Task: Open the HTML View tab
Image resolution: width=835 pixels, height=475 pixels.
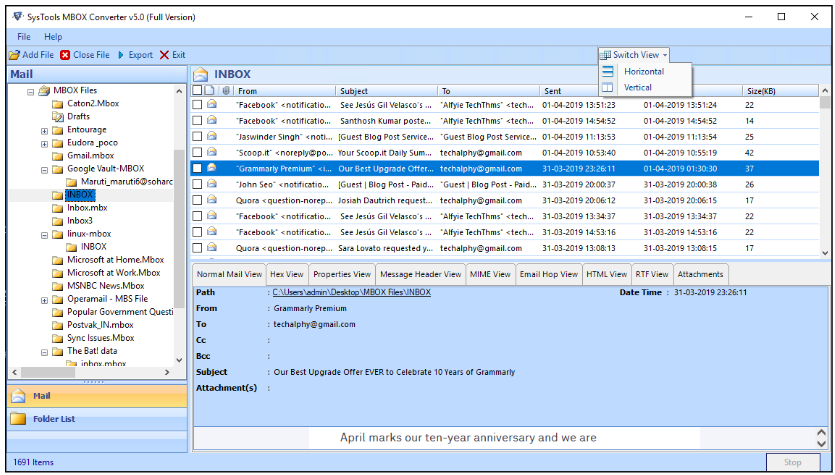Action: pyautogui.click(x=607, y=274)
